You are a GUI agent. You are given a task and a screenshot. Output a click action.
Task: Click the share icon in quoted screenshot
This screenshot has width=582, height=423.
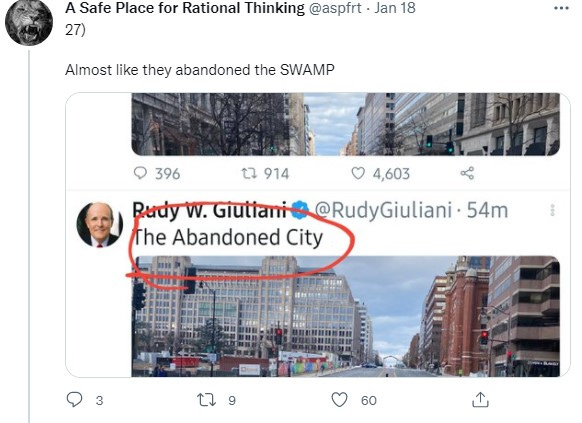click(x=467, y=173)
